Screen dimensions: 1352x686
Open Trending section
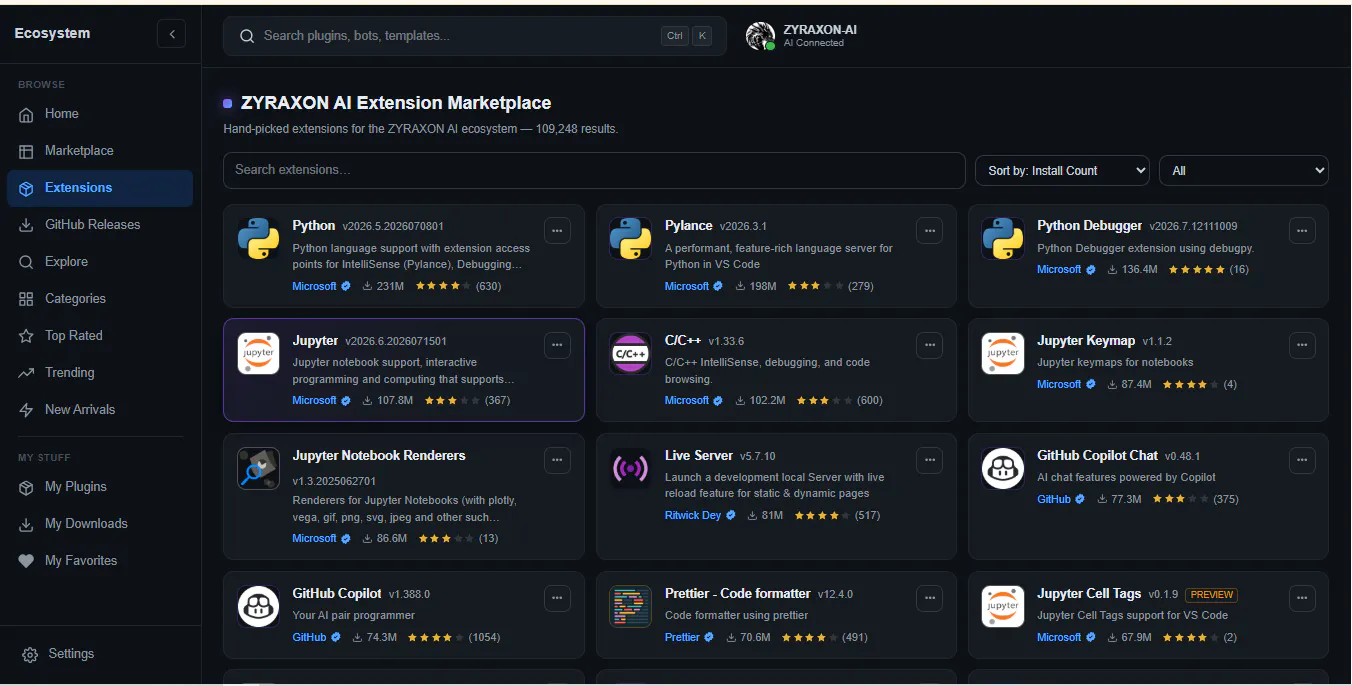point(100,373)
